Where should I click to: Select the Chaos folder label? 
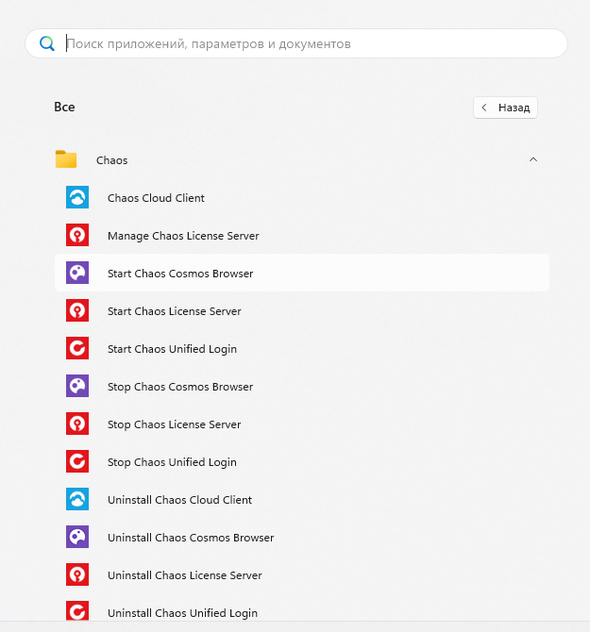click(112, 160)
